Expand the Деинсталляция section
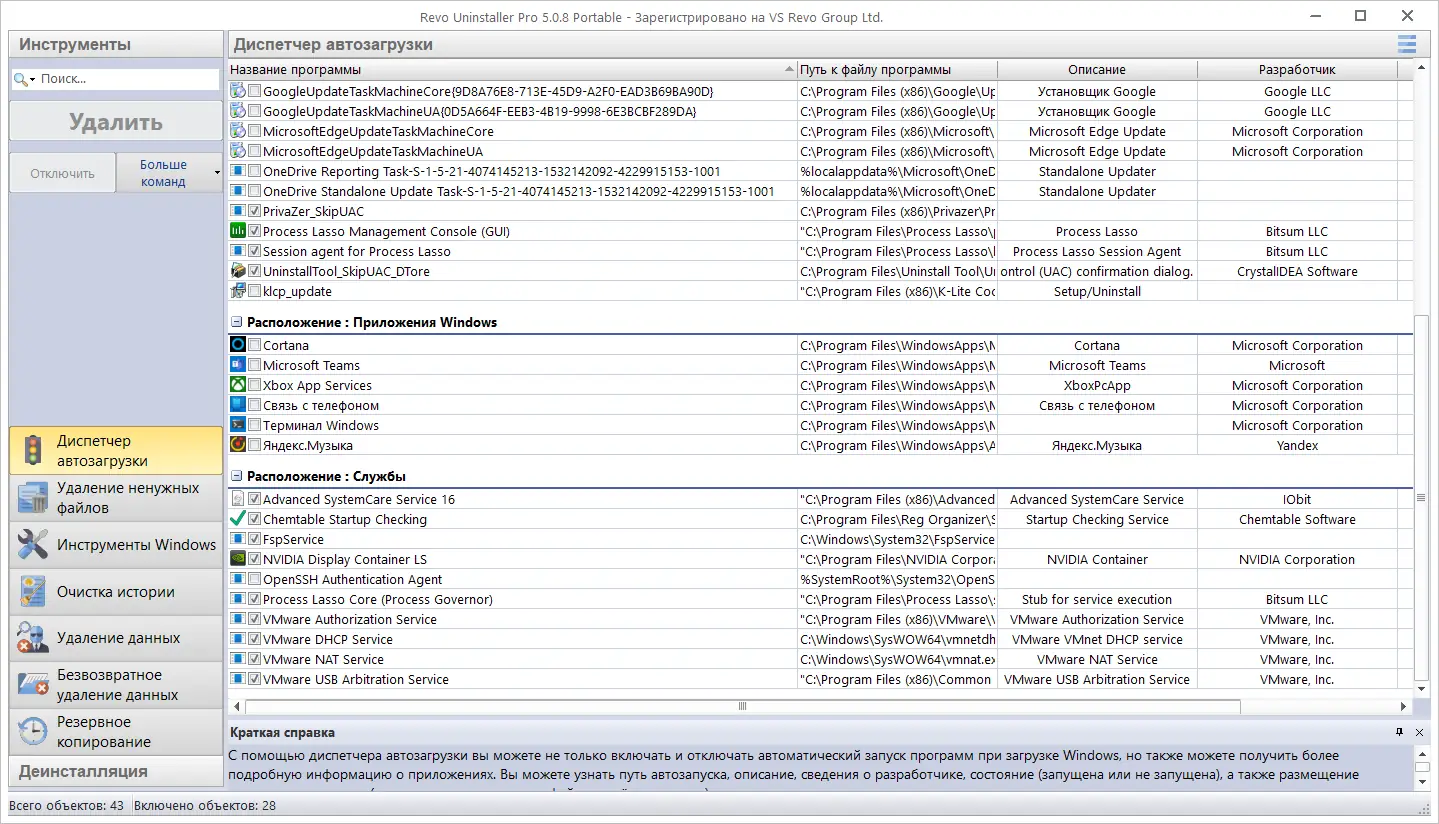 click(116, 771)
